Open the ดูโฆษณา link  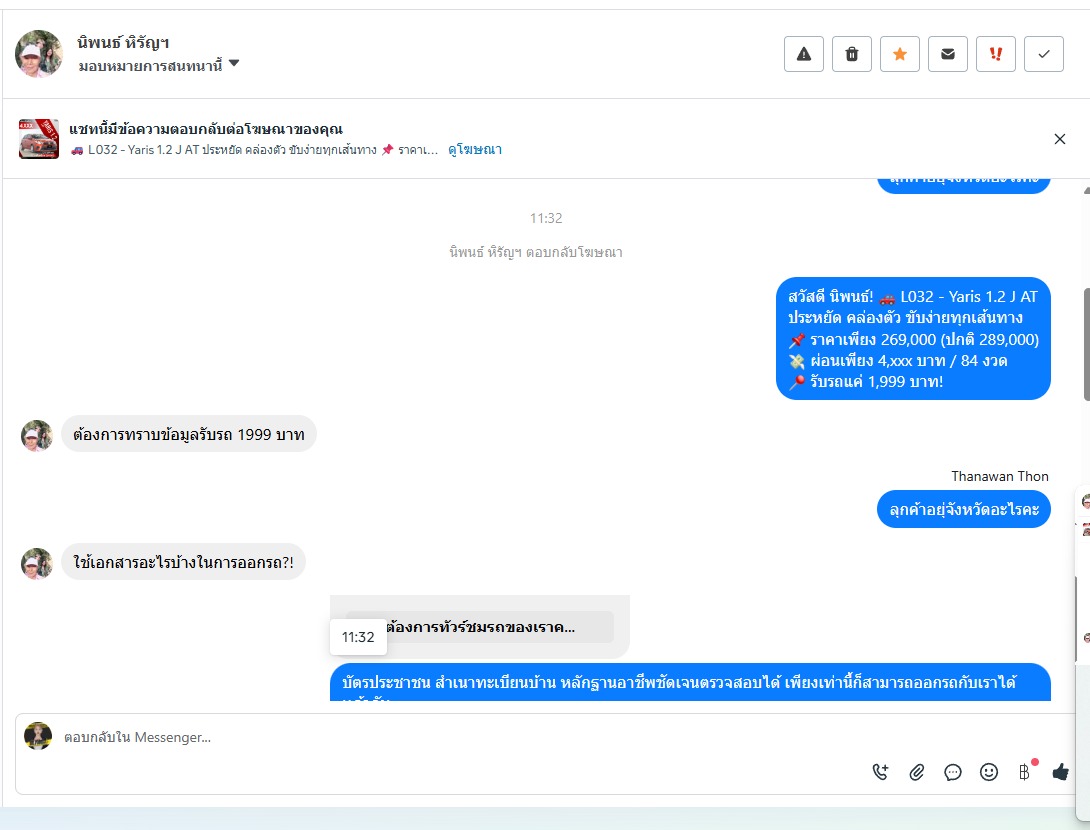[475, 149]
